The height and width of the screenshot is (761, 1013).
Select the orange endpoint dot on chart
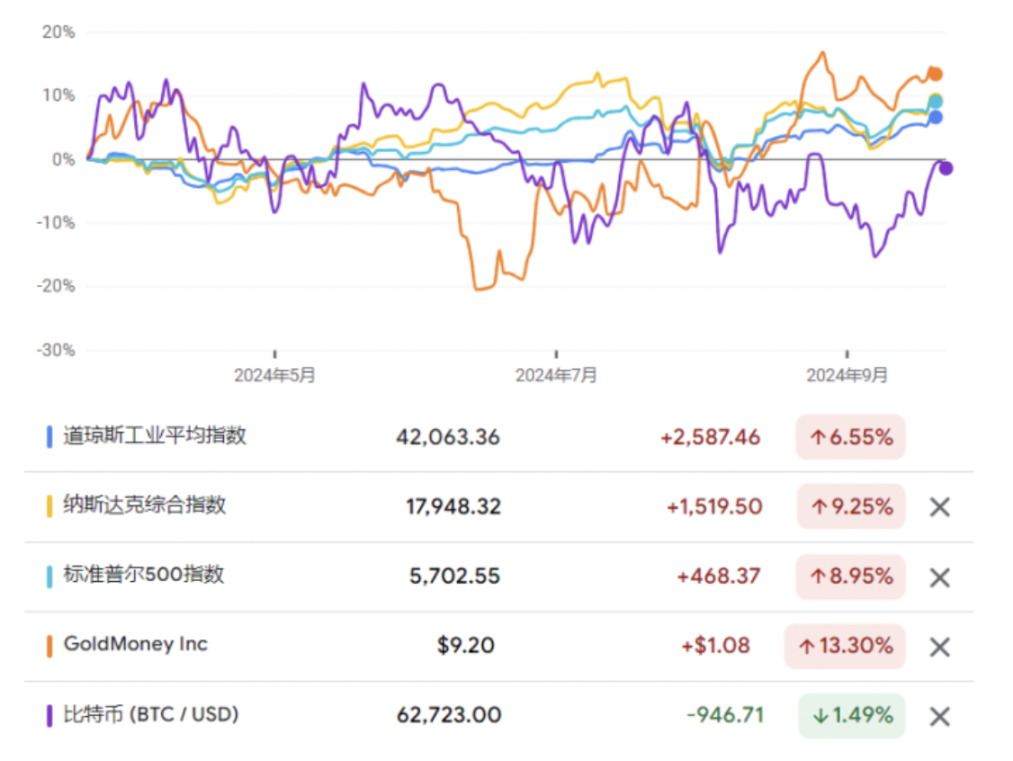936,74
